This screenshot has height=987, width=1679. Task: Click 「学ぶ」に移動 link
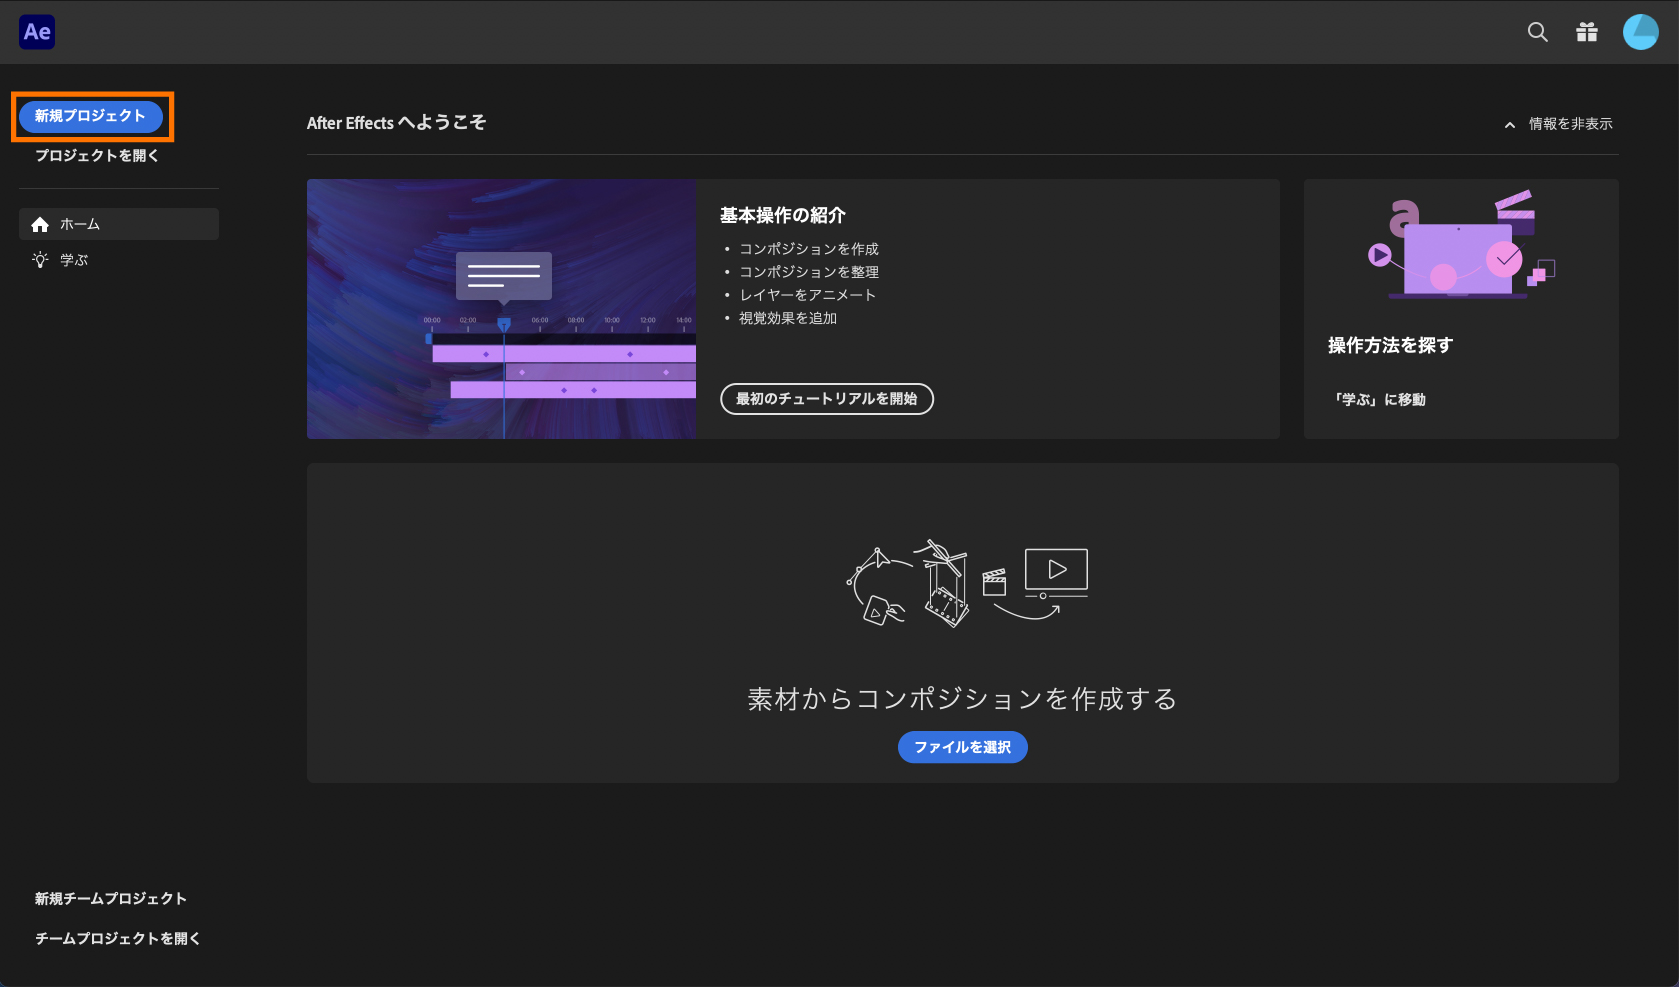tap(1379, 400)
